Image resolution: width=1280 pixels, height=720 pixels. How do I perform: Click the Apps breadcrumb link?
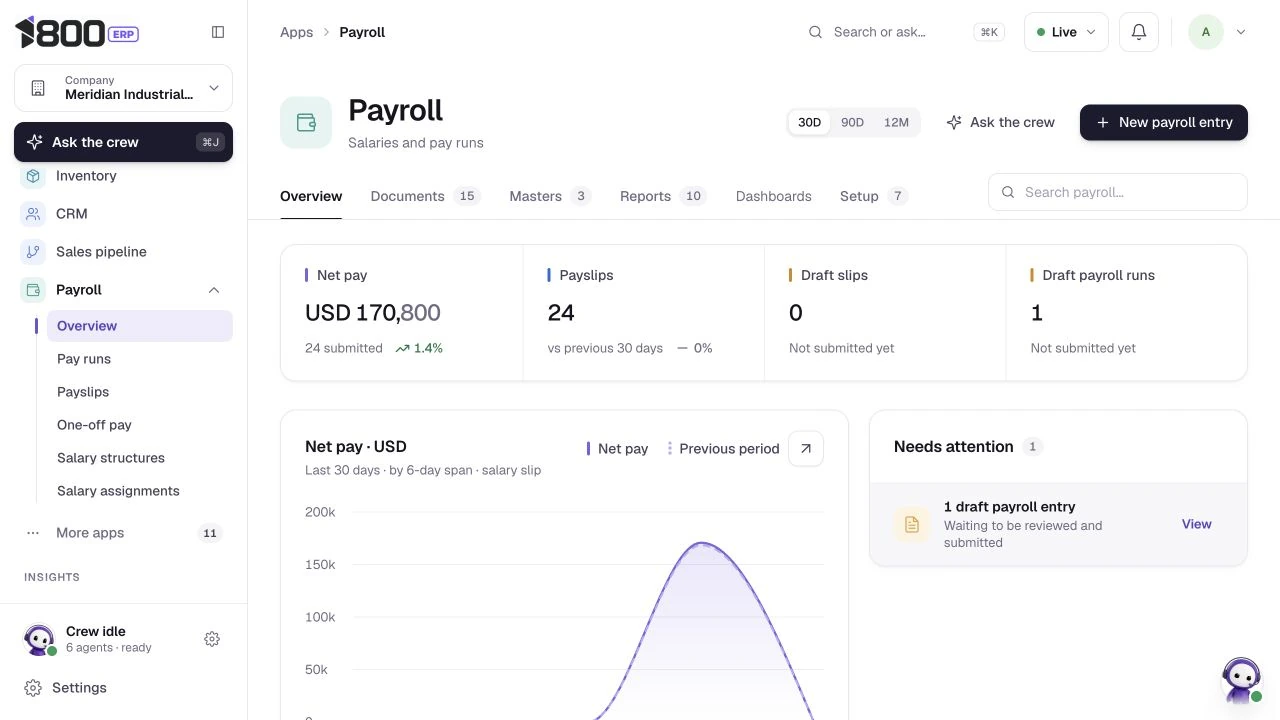point(296,32)
